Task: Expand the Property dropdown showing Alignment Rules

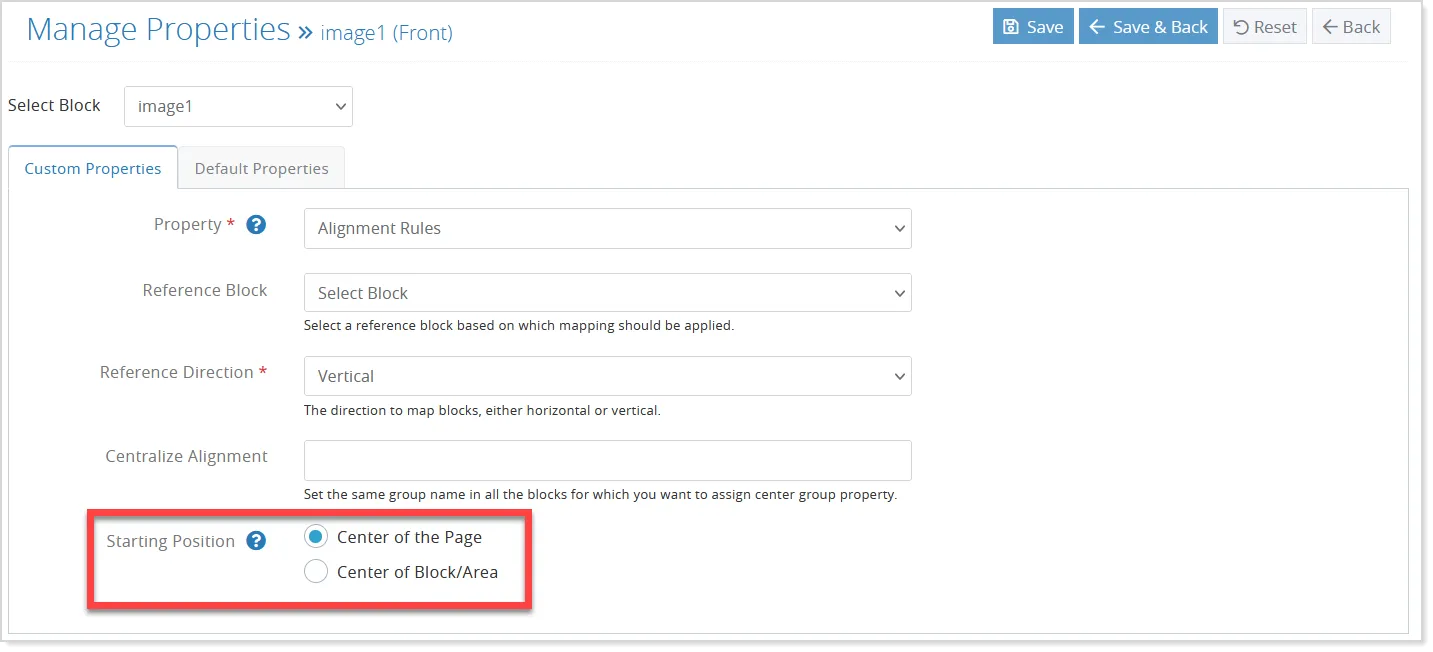Action: [608, 228]
